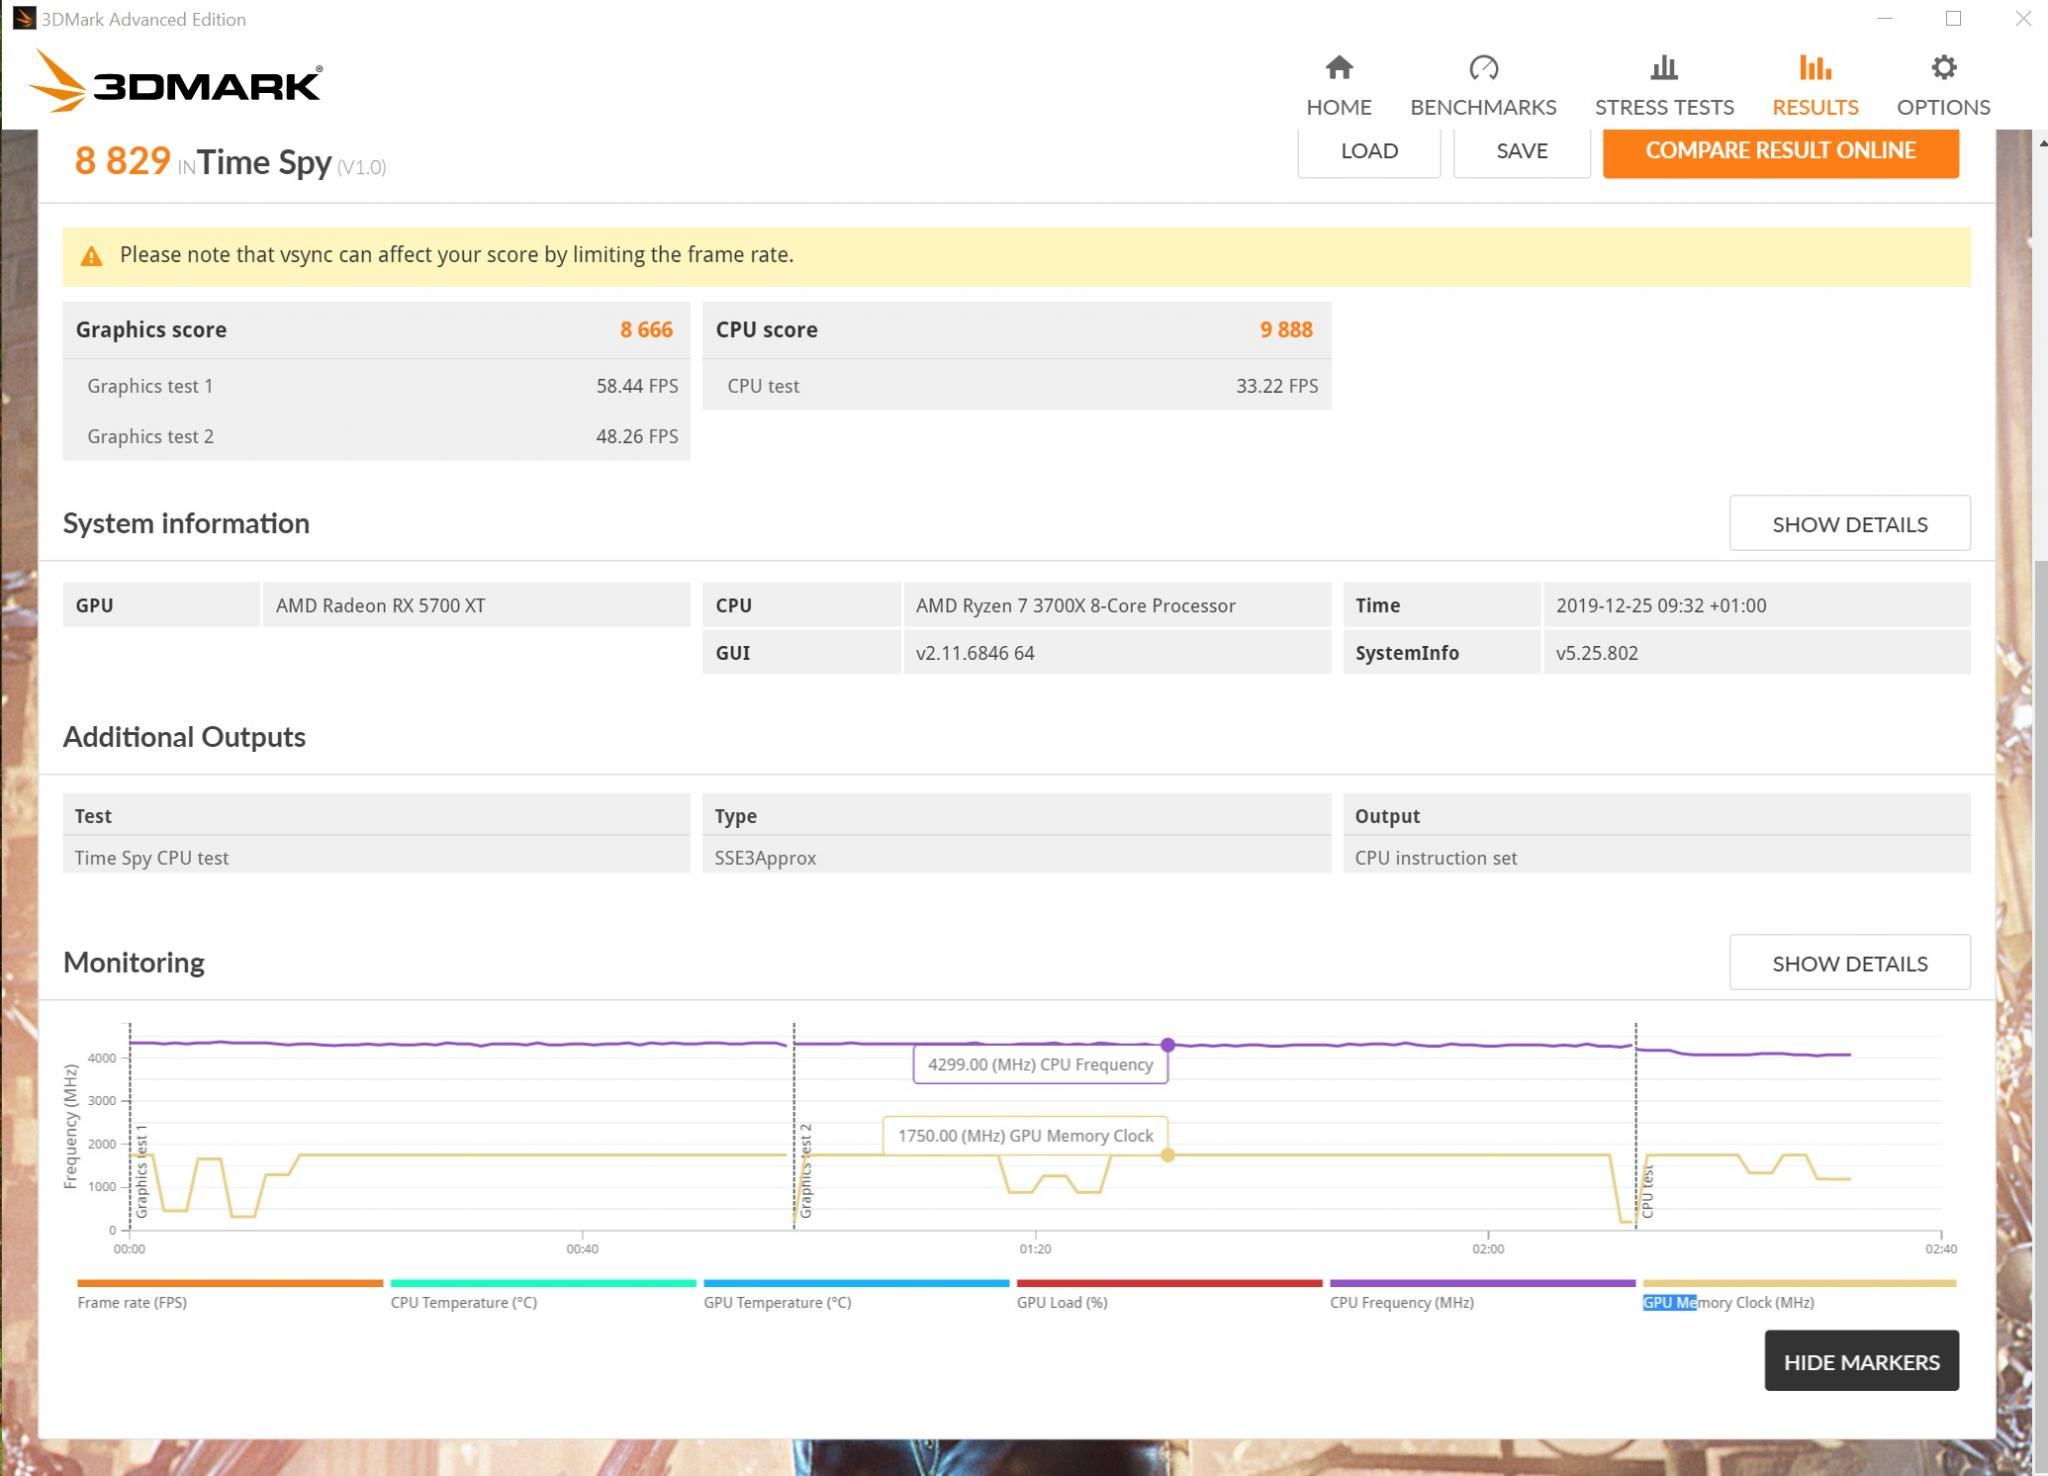Screen dimensions: 2048x1476
Task: Click the 3DMark logo
Action: pyautogui.click(x=175, y=81)
